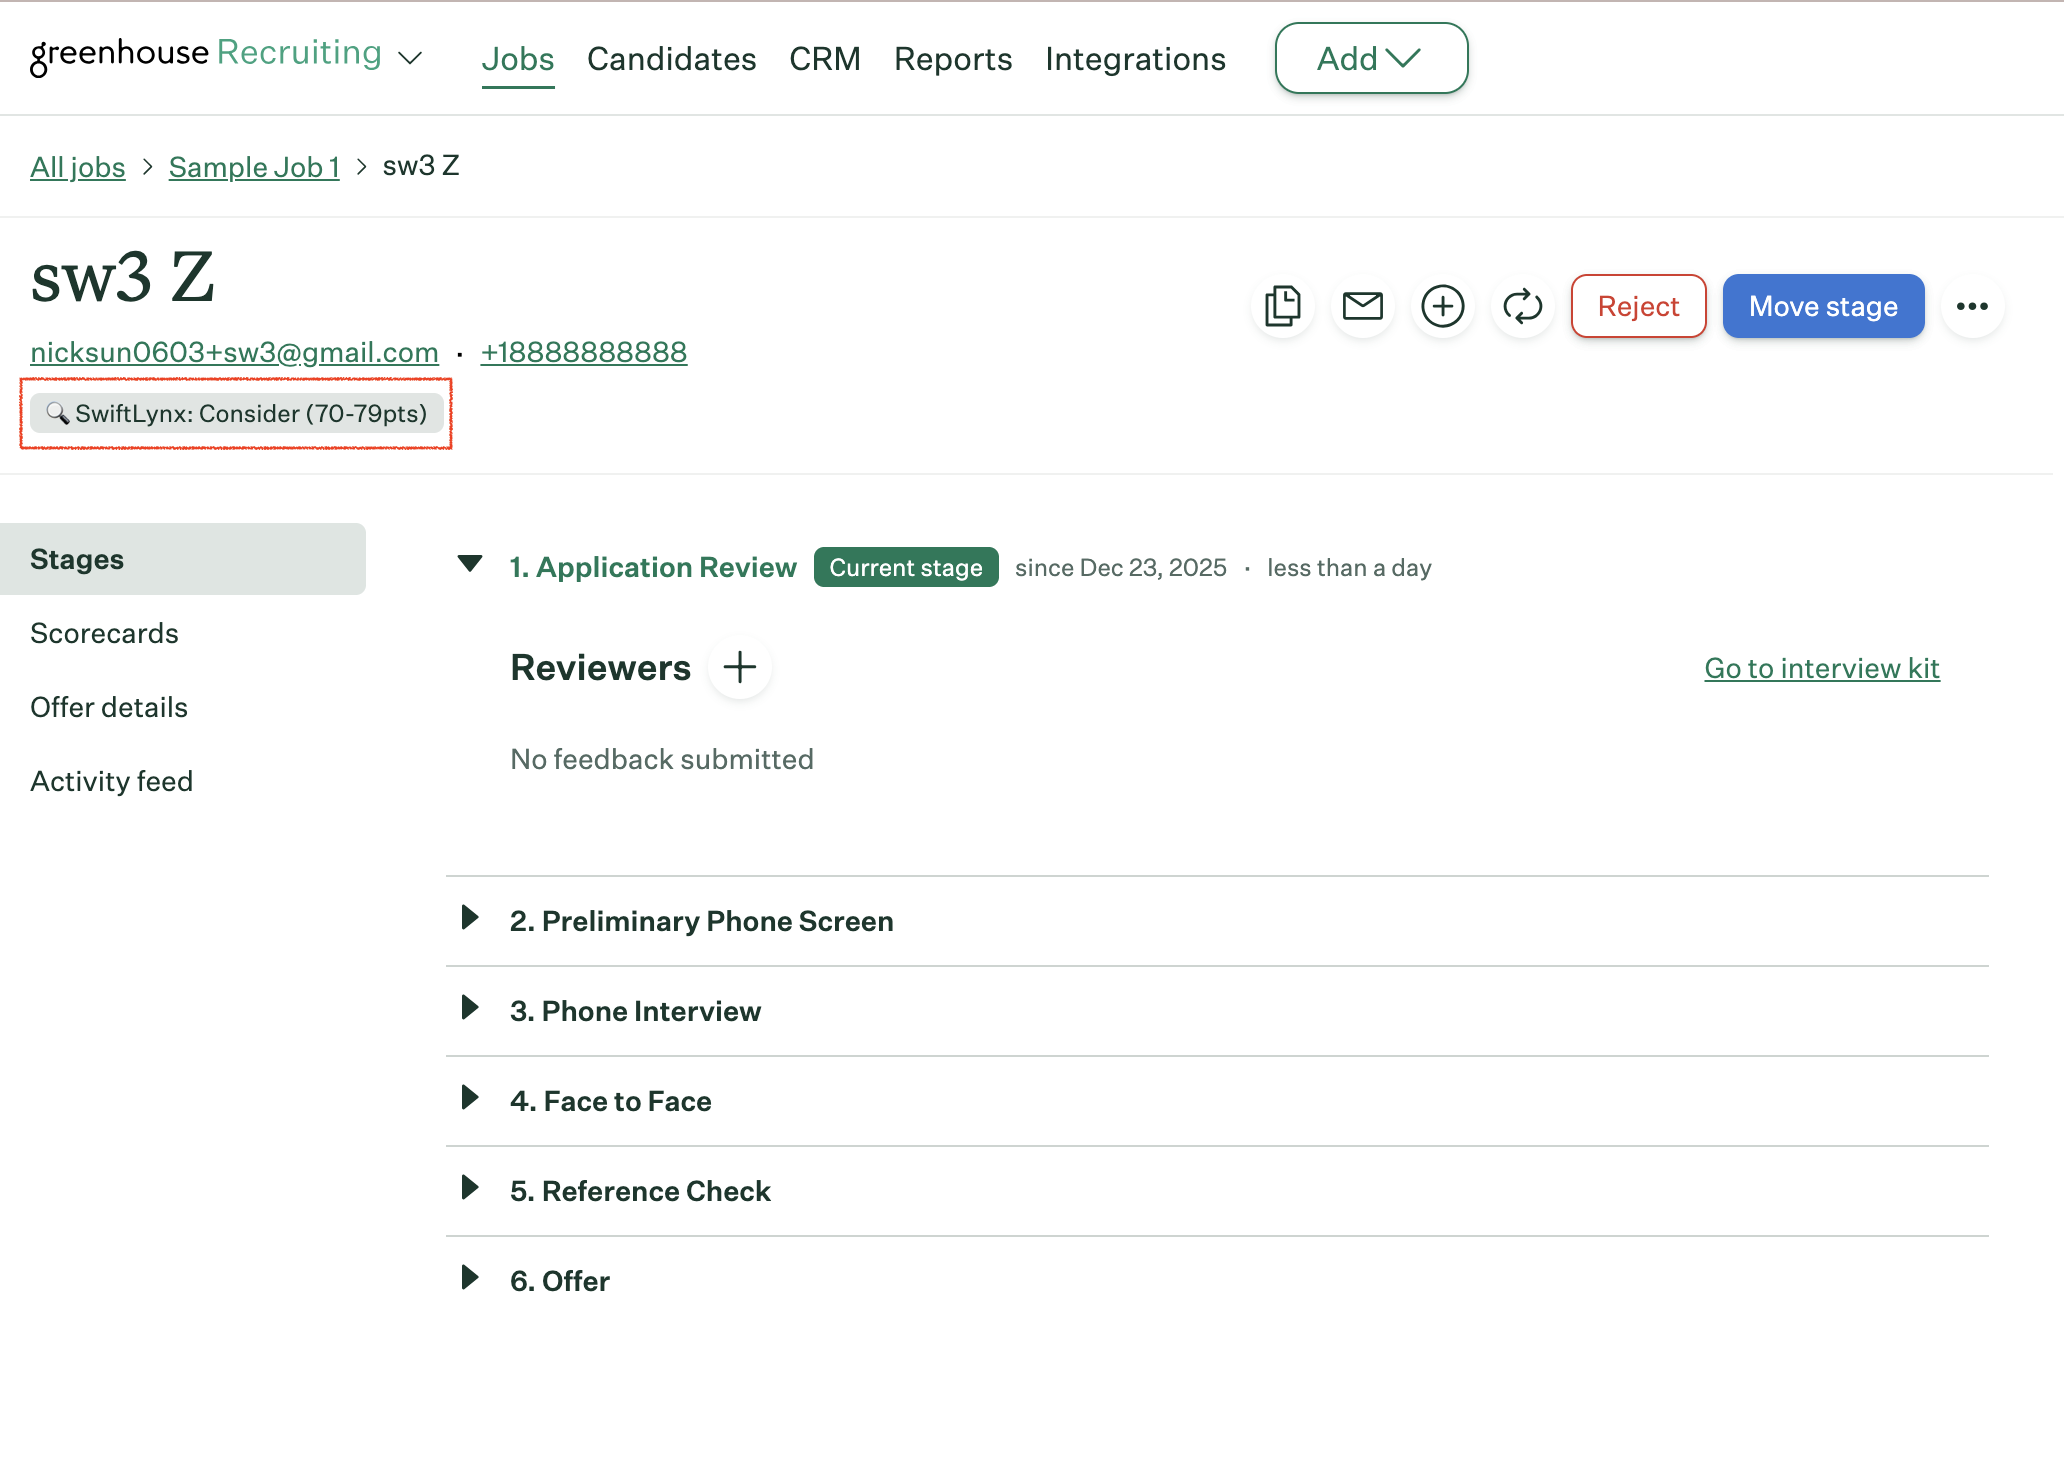Viewport: 2064px width, 1466px height.
Task: Click the Move stage button
Action: point(1822,306)
